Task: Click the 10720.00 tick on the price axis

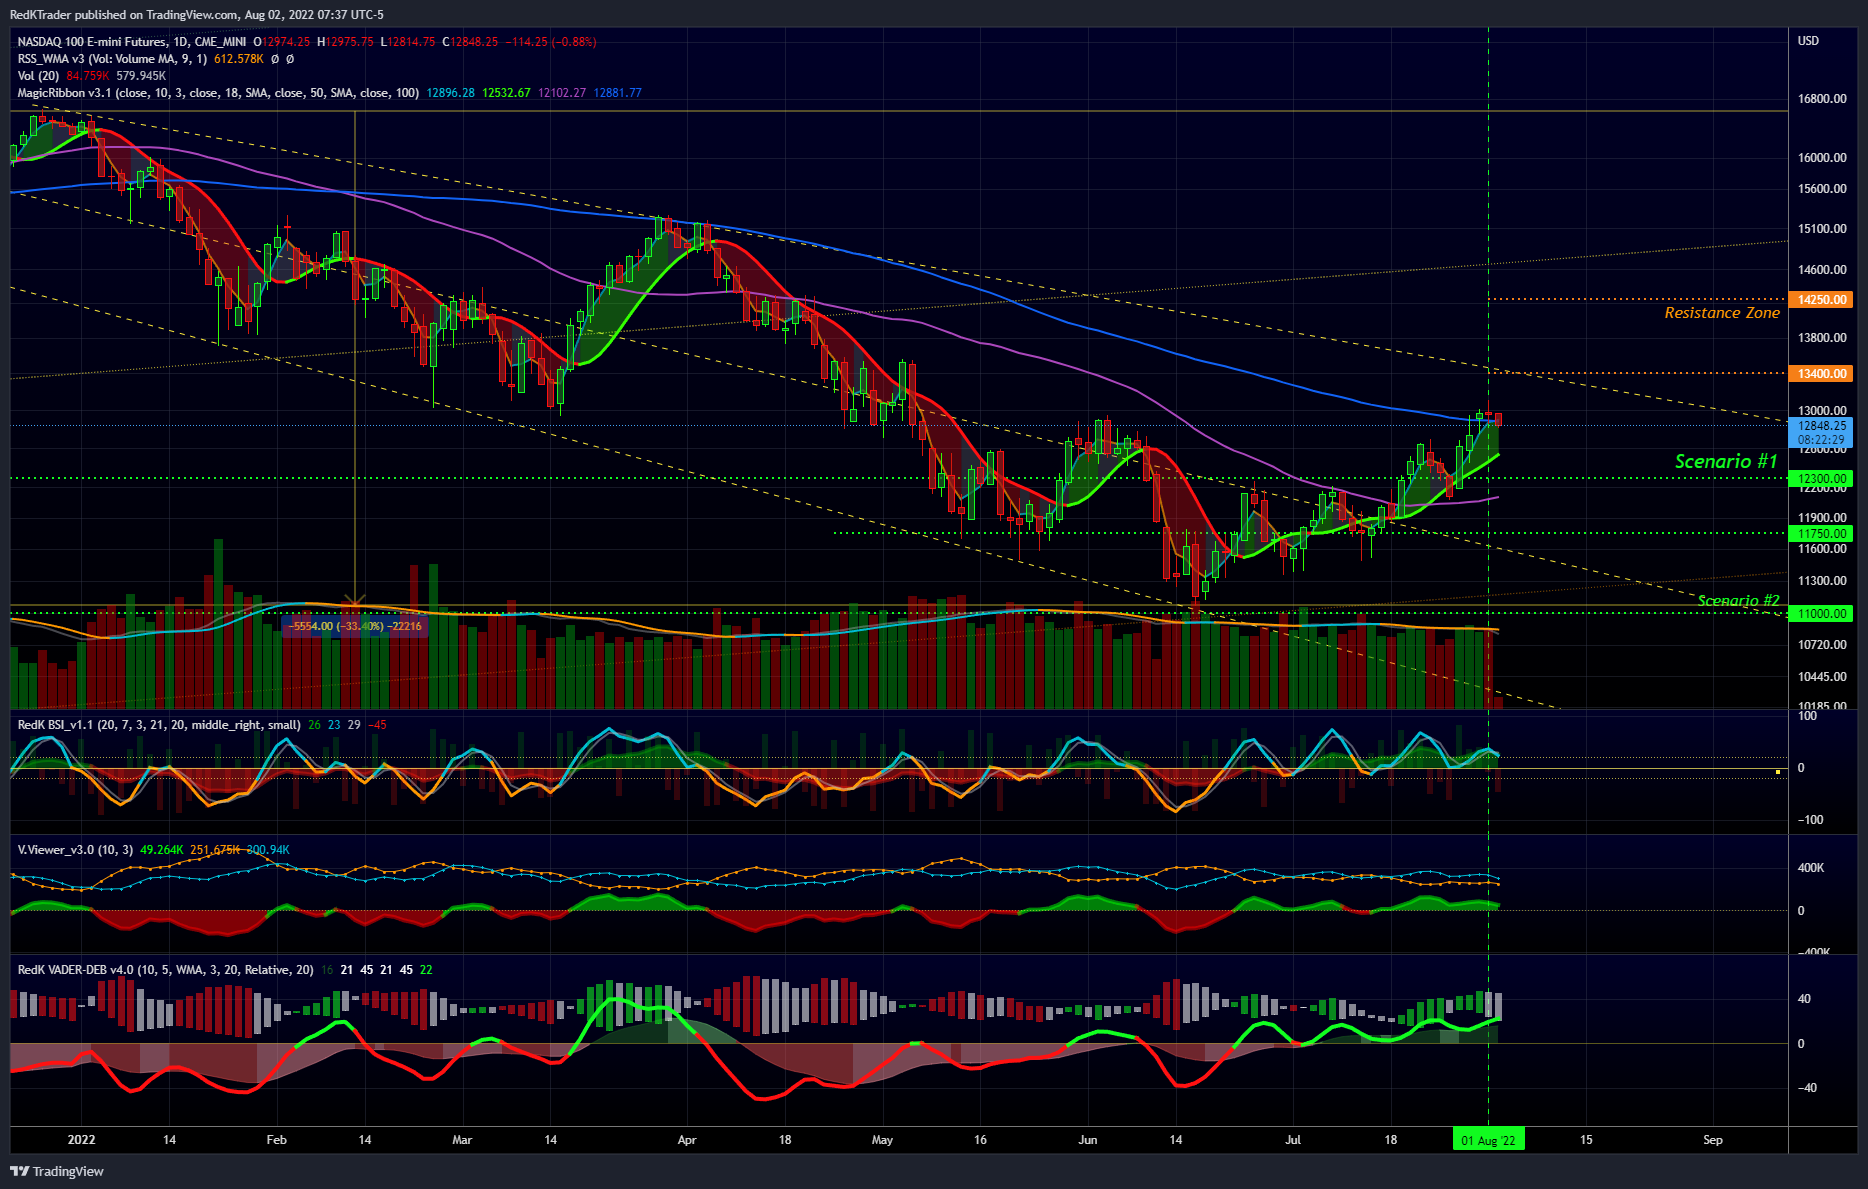Action: [1822, 645]
